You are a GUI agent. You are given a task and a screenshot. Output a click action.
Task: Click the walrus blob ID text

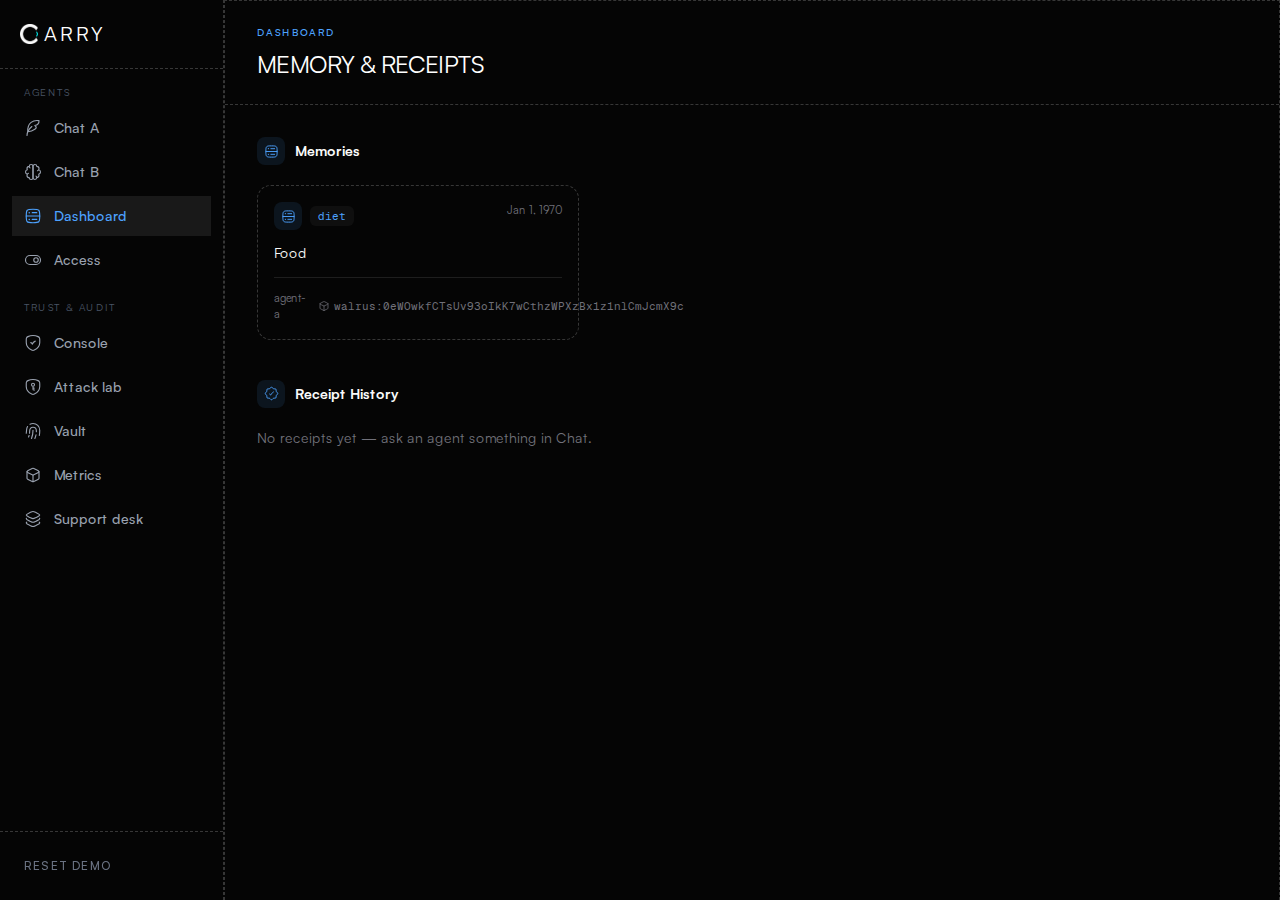509,306
